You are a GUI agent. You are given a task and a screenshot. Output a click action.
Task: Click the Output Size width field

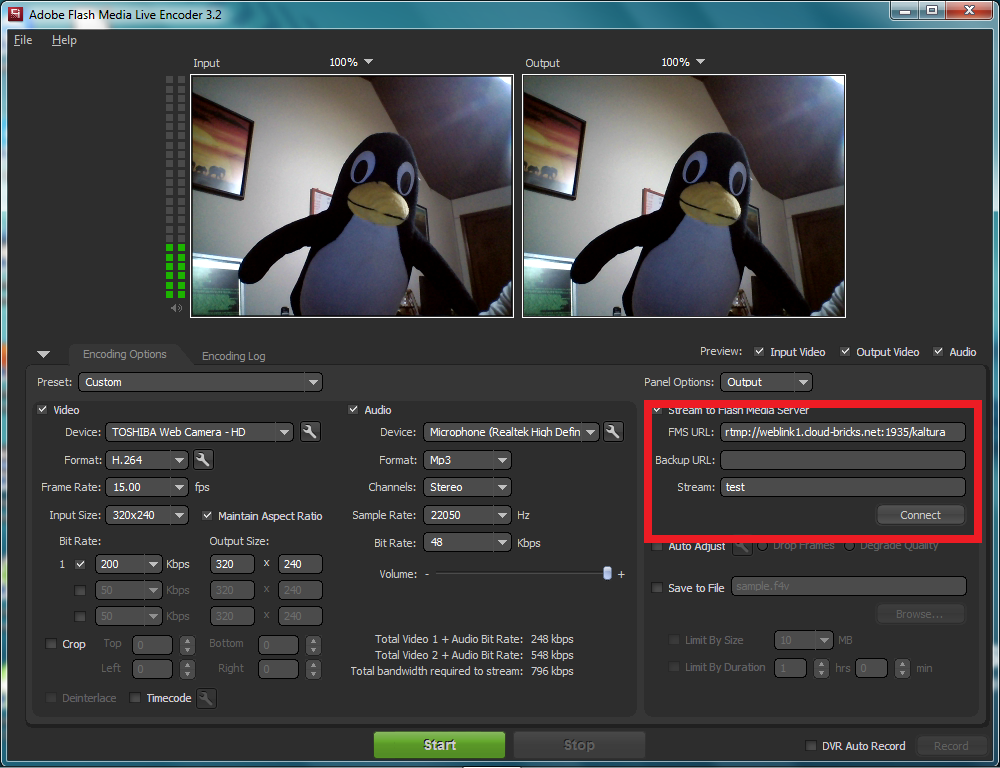click(232, 564)
